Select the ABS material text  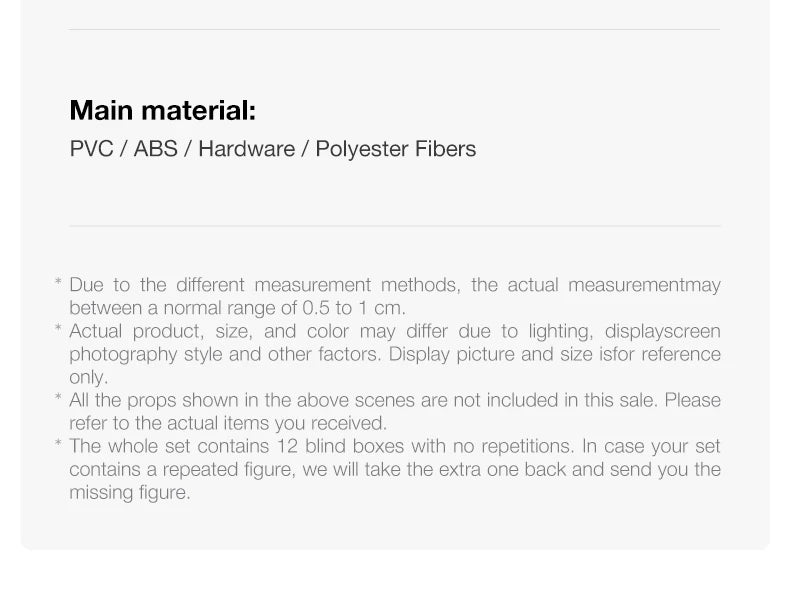coord(155,149)
